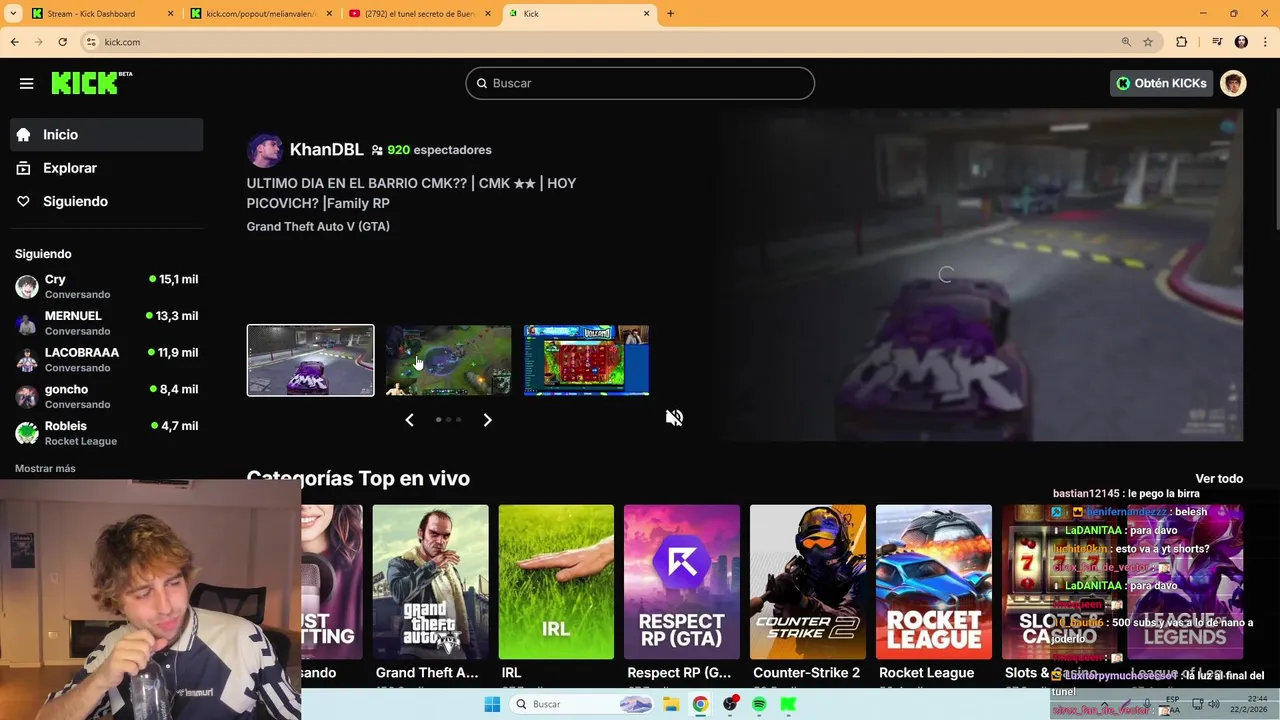Open Robleis channel in following list

106,433
